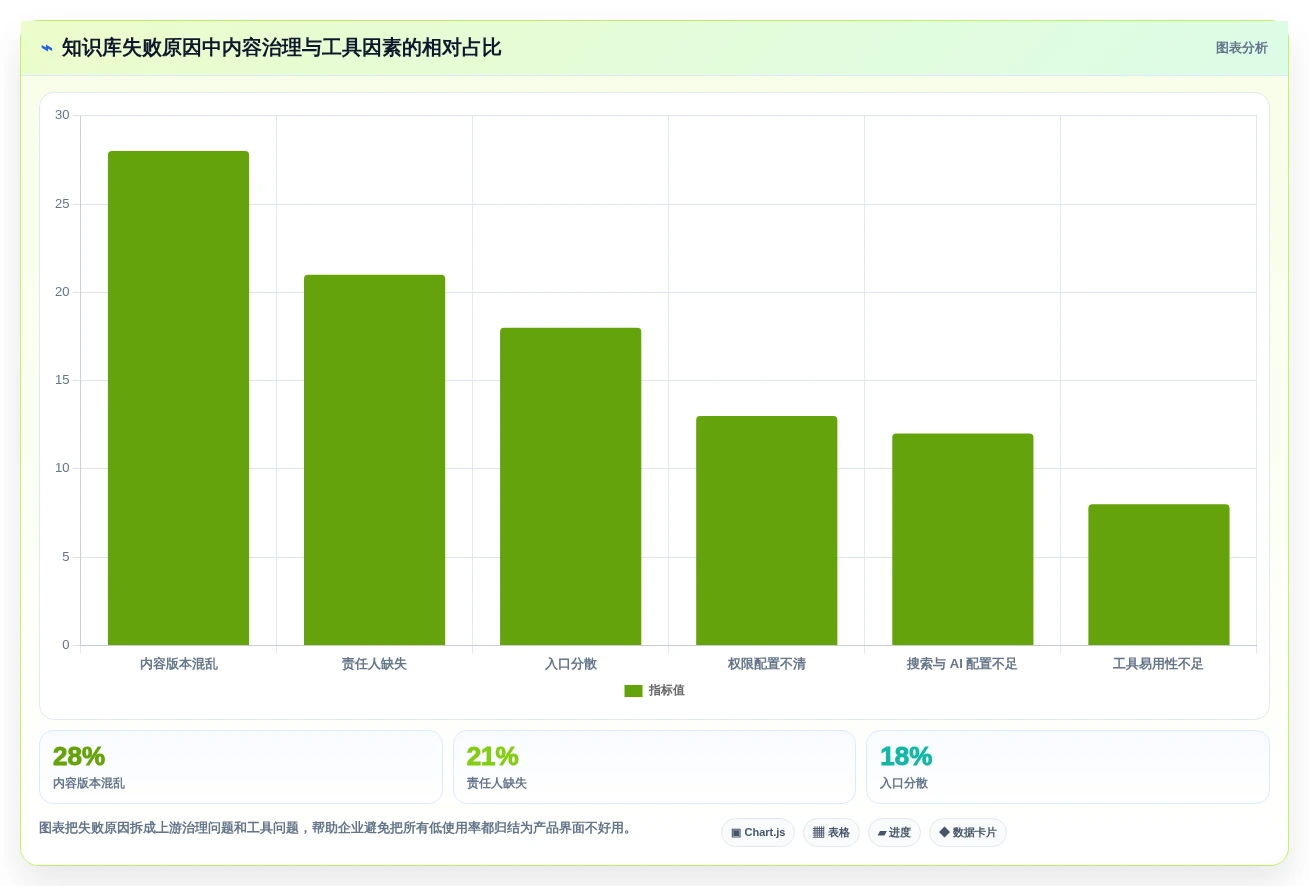Click the 数据卡片 tag chip
1309x886 pixels.
pyautogui.click(x=968, y=833)
